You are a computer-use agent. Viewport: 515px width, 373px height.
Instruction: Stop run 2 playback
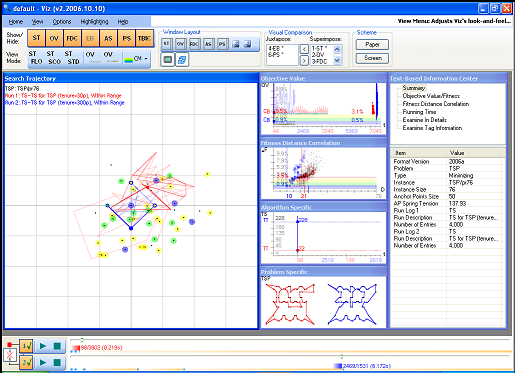[57, 362]
